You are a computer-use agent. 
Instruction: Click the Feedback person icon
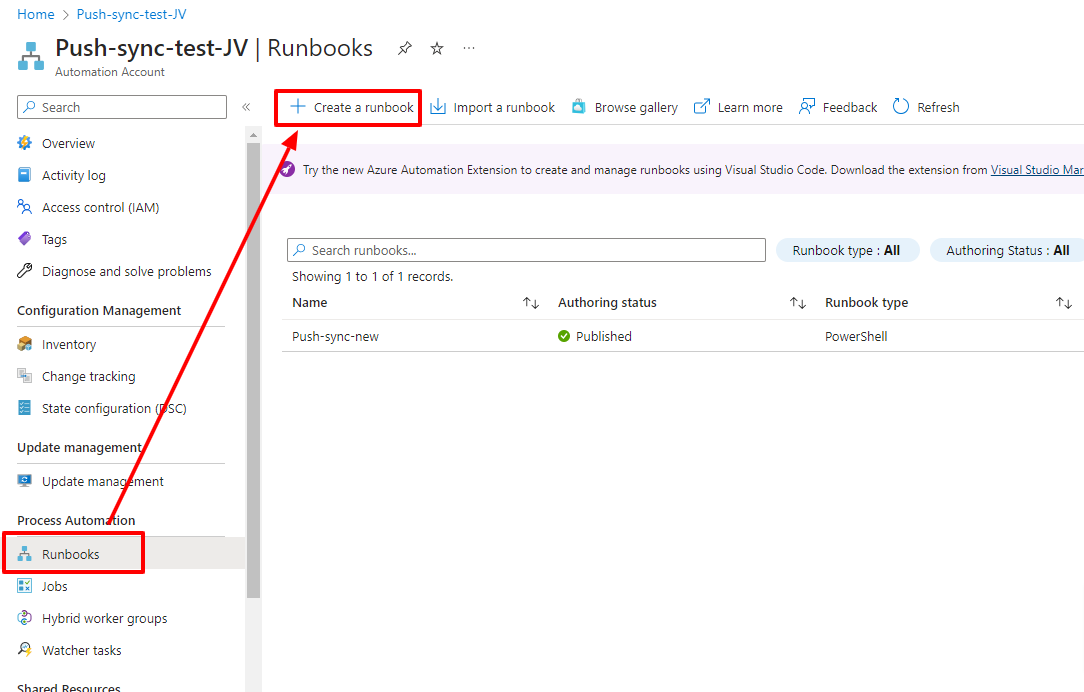point(807,106)
